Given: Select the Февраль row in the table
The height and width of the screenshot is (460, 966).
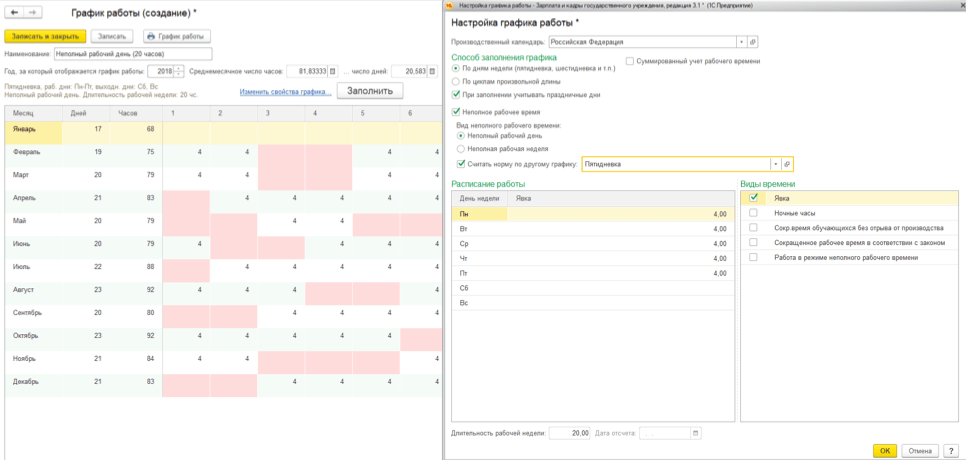Looking at the screenshot, I should [30, 154].
